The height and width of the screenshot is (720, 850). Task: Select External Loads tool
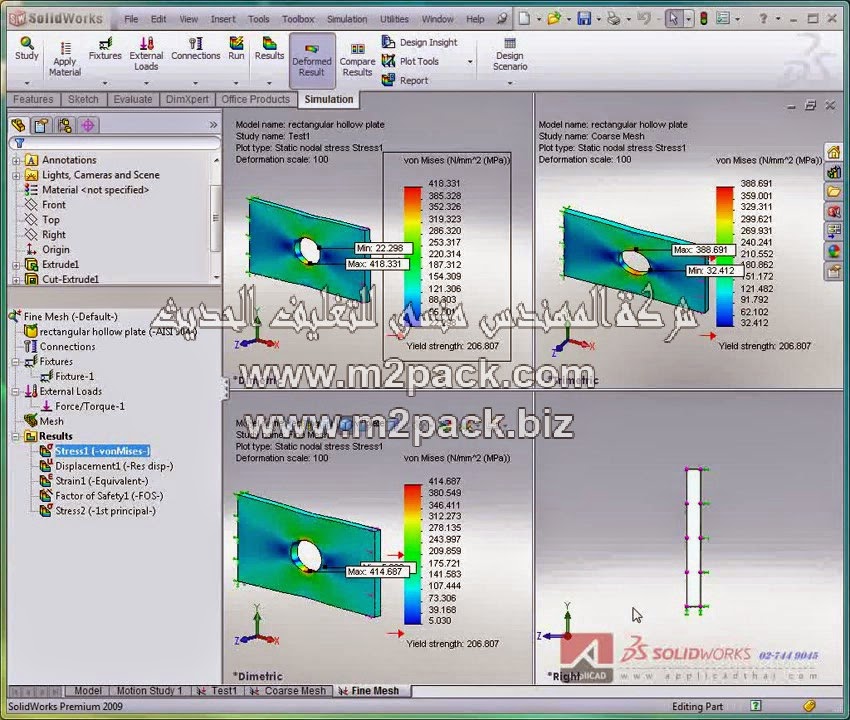coord(146,54)
